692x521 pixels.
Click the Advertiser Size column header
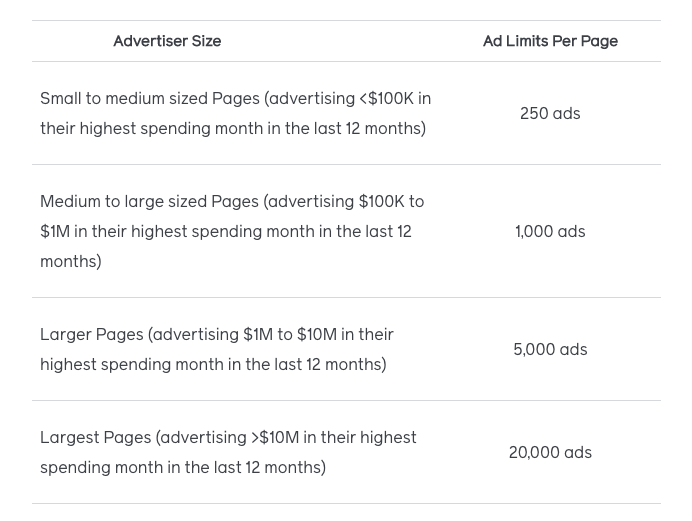click(x=167, y=41)
